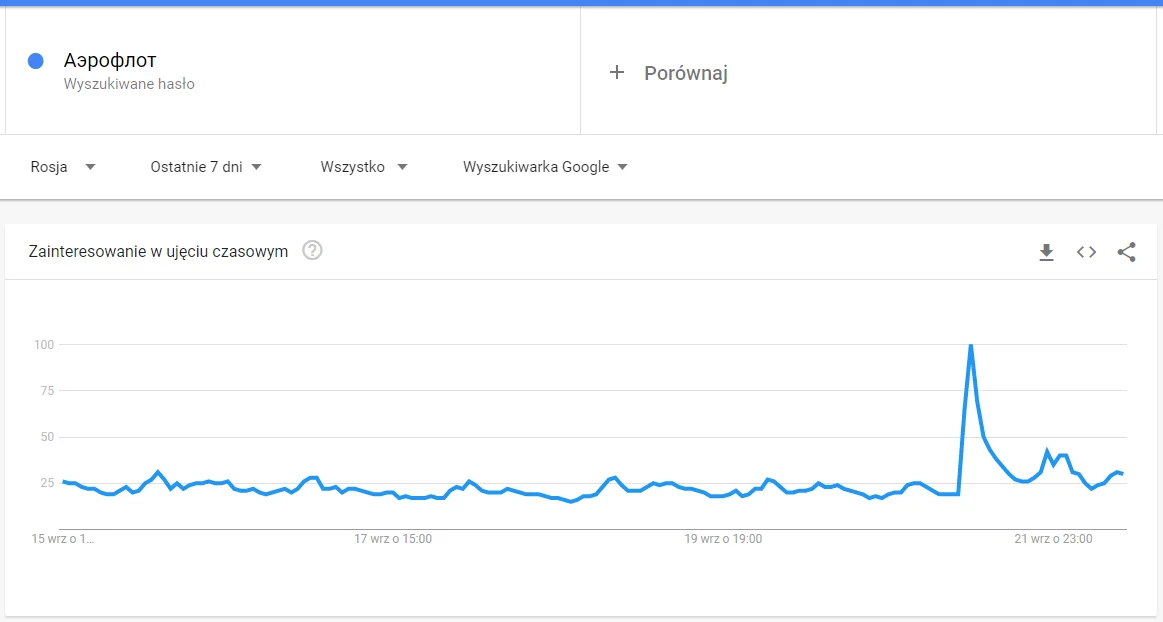The image size is (1163, 622).
Task: Download the interest over time chart data
Action: pyautogui.click(x=1046, y=252)
